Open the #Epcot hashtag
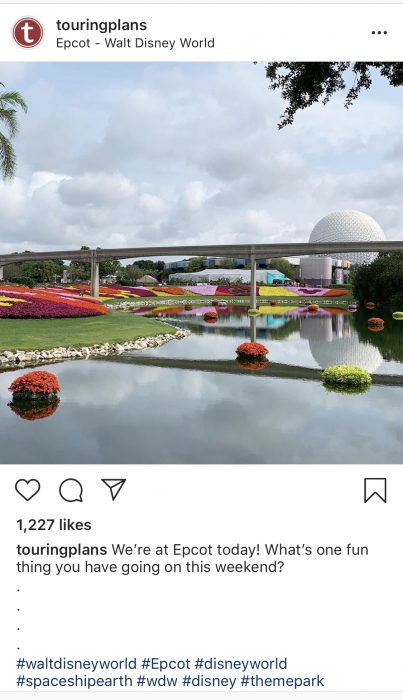Image resolution: width=403 pixels, height=700 pixels. [166, 664]
